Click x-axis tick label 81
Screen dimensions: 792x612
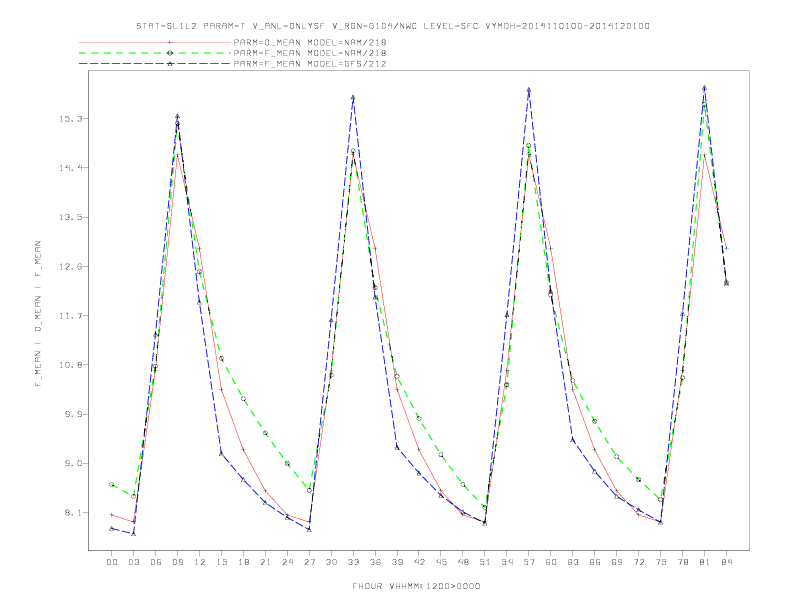pyautogui.click(x=705, y=562)
